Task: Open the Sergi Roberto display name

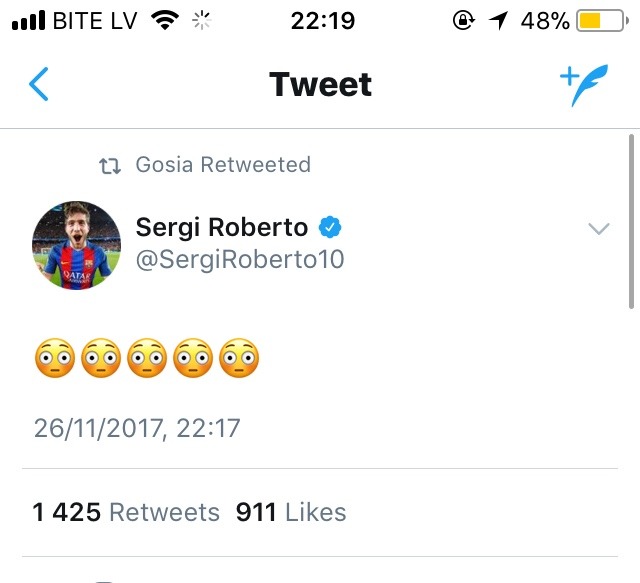Action: [222, 227]
